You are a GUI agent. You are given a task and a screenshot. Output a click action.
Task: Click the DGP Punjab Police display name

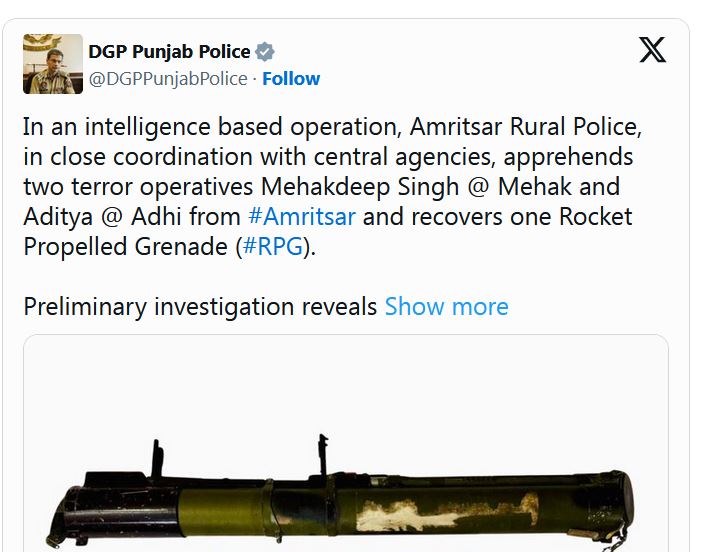(170, 52)
